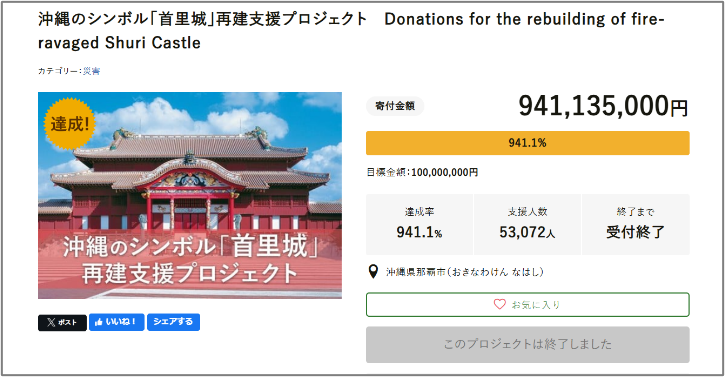Click the project title heading text
Image resolution: width=725 pixels, height=377 pixels.
(x=351, y=31)
